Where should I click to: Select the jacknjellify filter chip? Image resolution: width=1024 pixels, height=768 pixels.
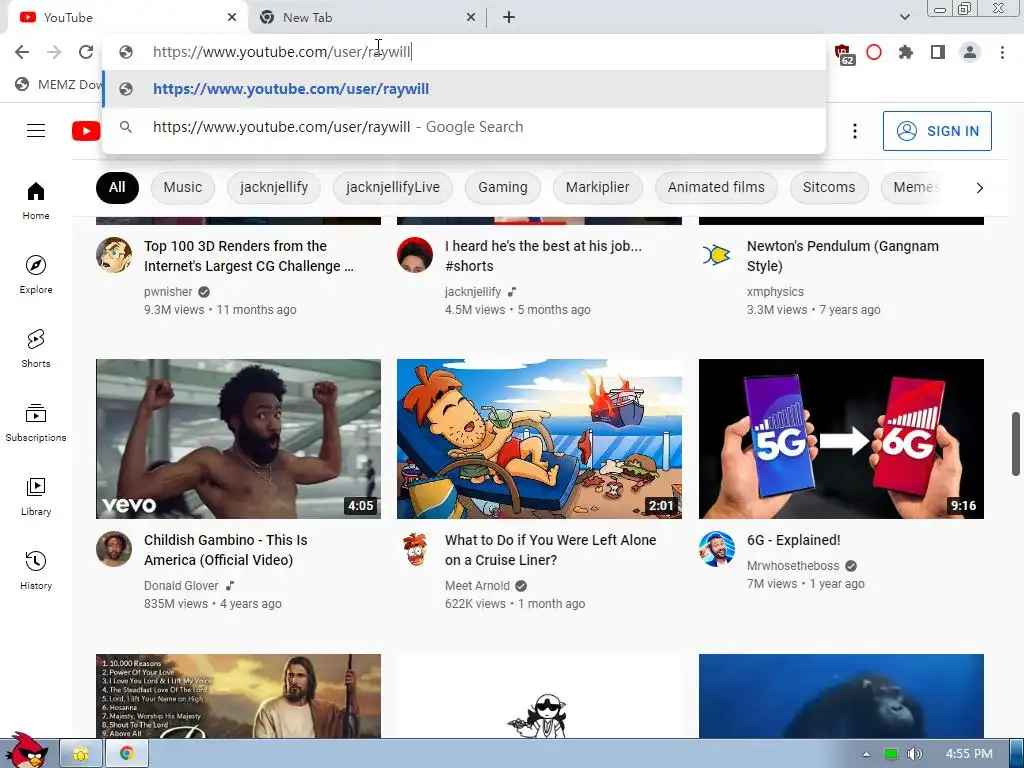274,187
